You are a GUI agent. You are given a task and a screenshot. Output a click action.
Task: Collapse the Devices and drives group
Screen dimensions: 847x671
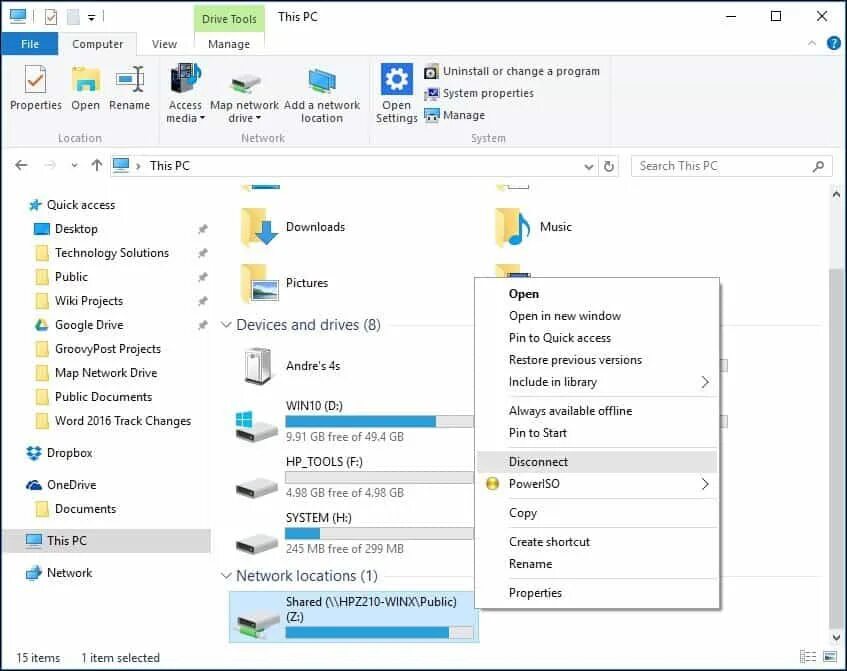(x=226, y=325)
